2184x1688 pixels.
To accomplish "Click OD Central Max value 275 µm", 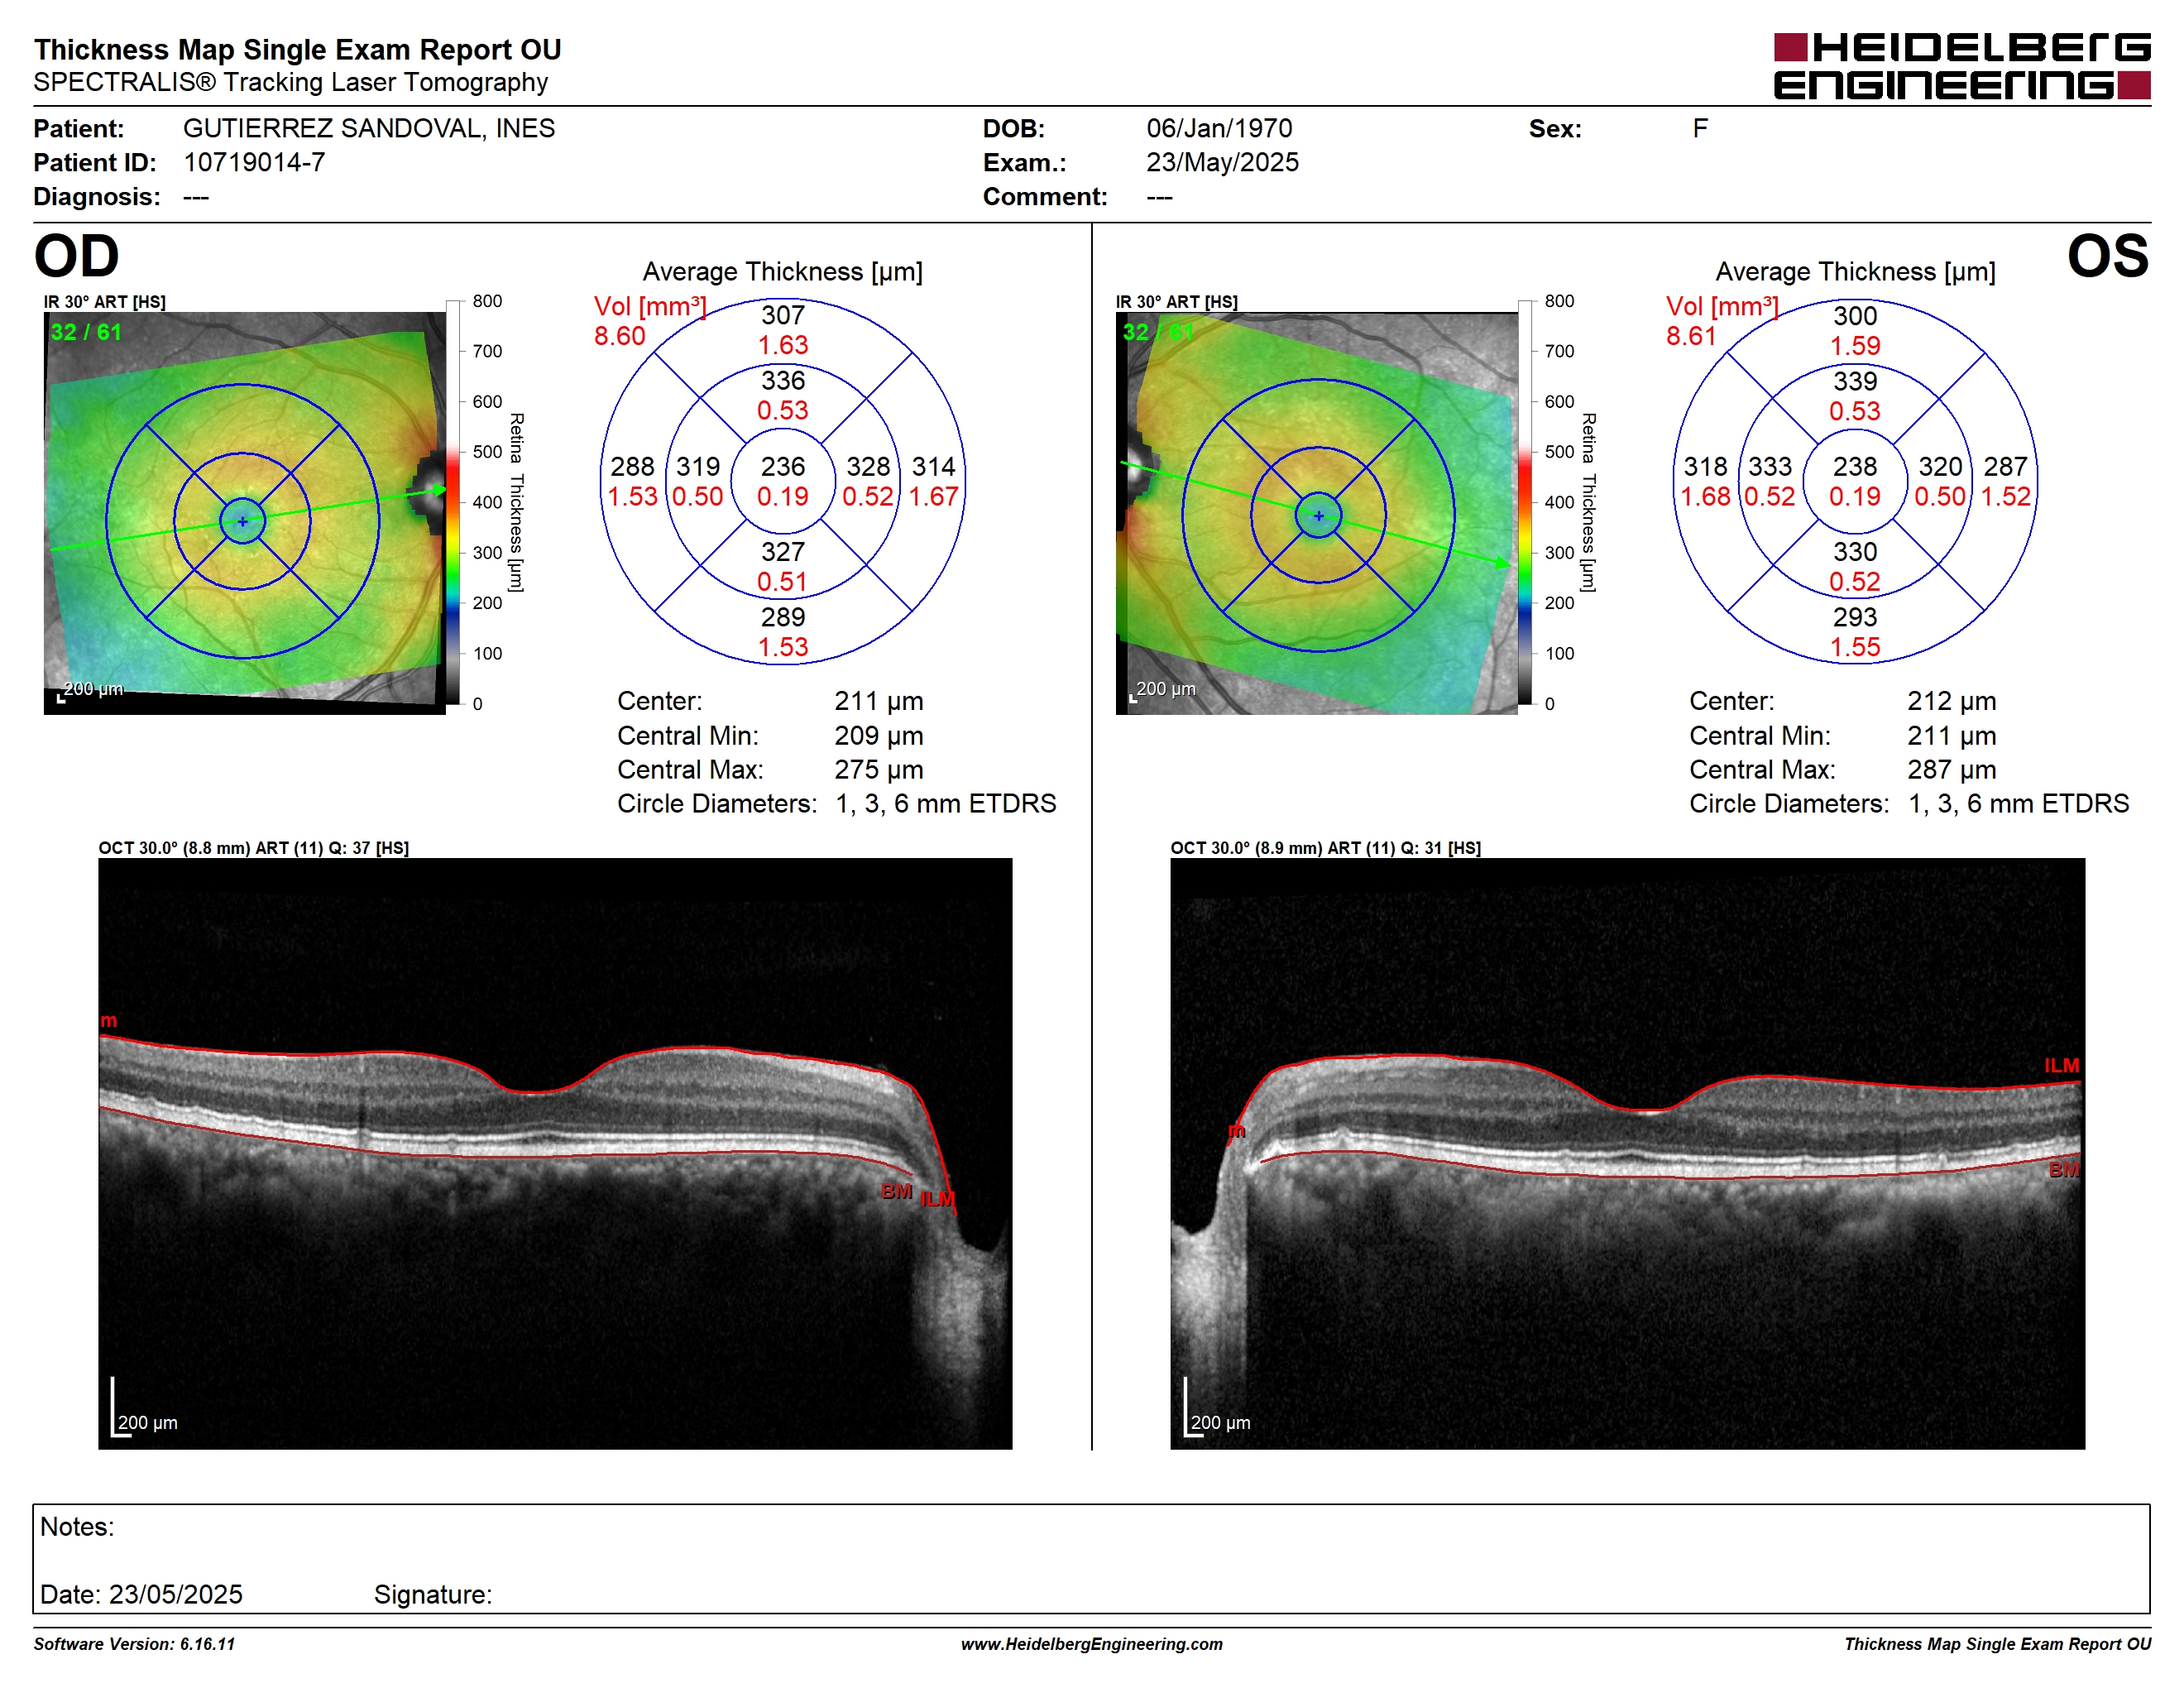I will pyautogui.click(x=879, y=770).
